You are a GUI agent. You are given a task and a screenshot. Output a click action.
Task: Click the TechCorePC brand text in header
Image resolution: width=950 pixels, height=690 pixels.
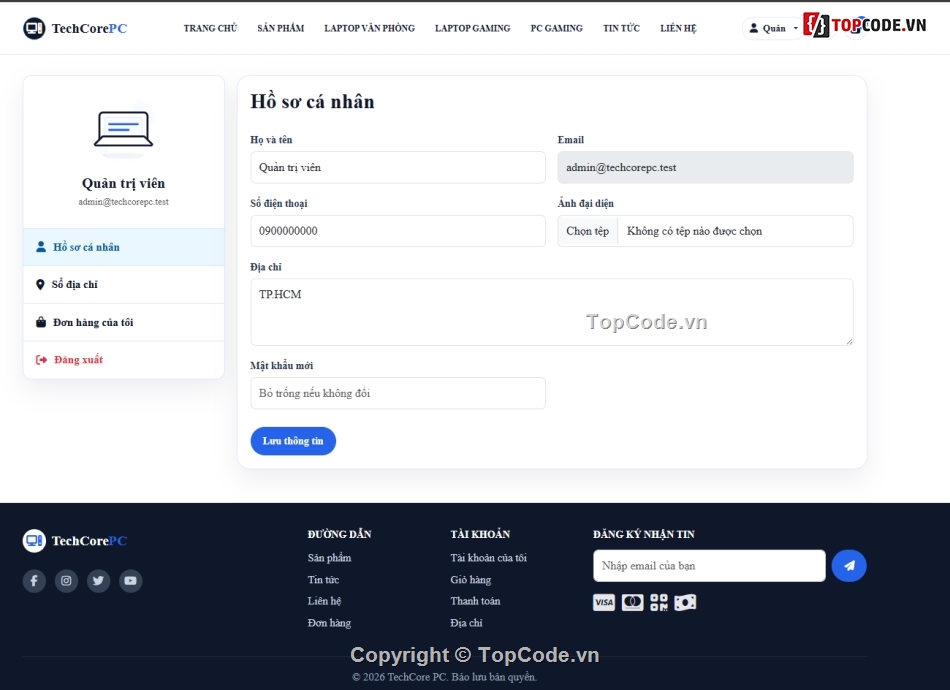coord(89,28)
